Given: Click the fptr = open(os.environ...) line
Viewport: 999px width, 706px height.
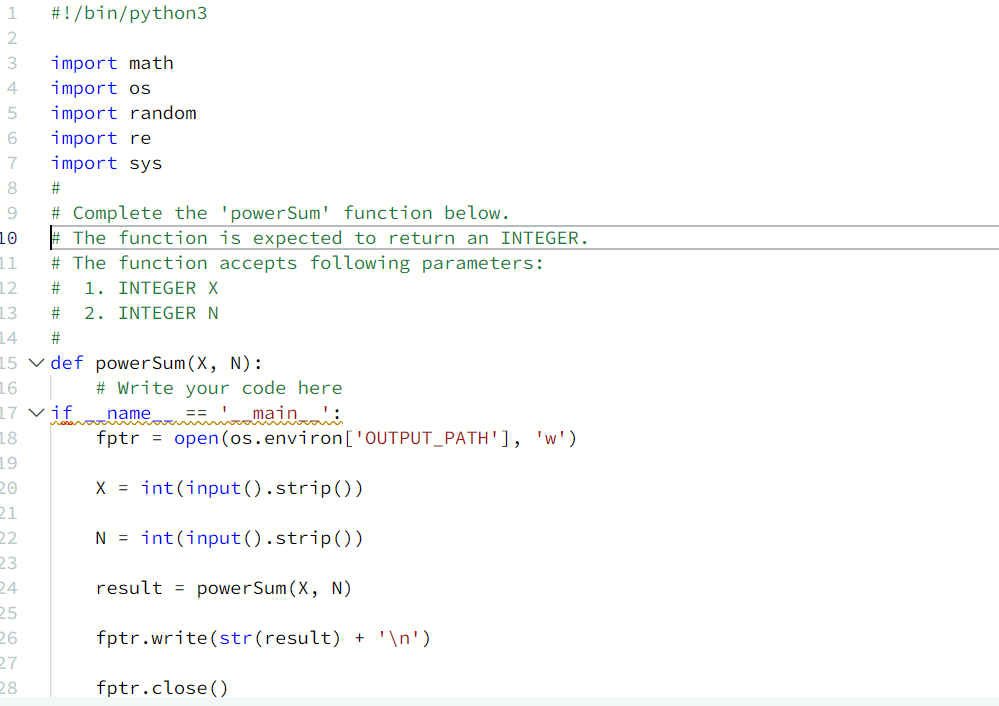Looking at the screenshot, I should pos(336,438).
